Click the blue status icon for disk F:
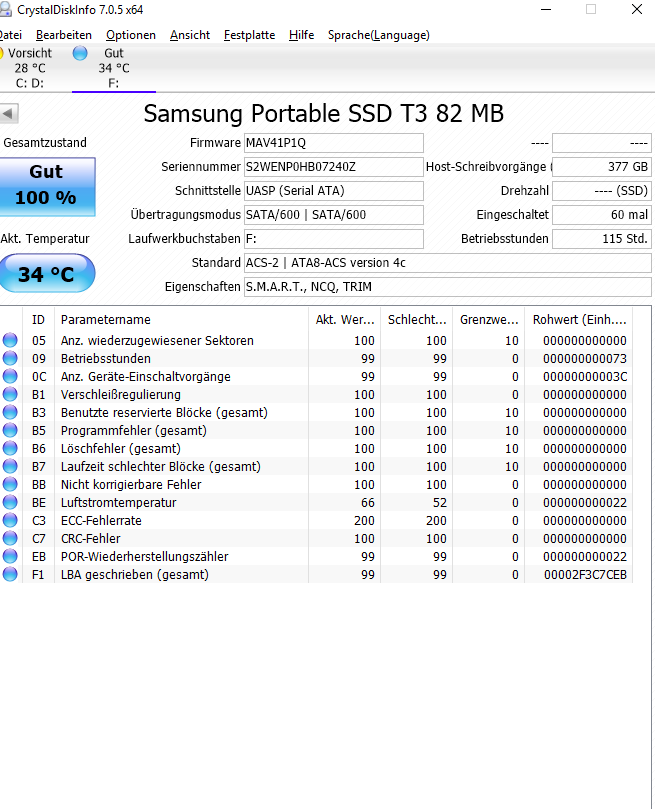The width and height of the screenshot is (655, 809). pos(80,53)
